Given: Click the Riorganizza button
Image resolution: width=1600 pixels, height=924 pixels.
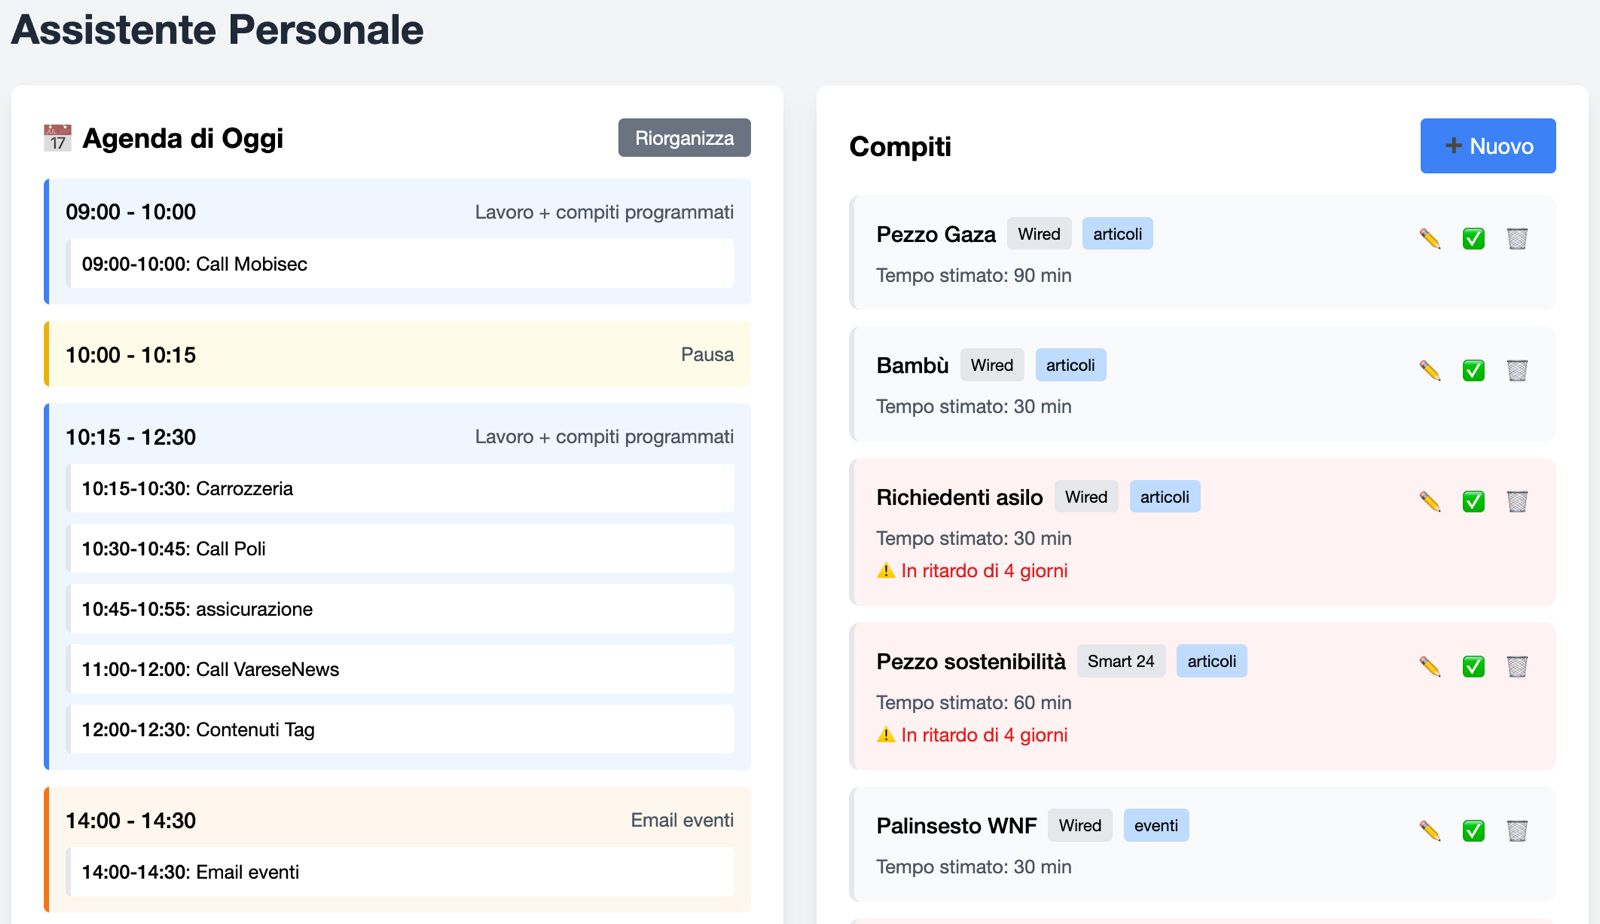Looking at the screenshot, I should 684,138.
